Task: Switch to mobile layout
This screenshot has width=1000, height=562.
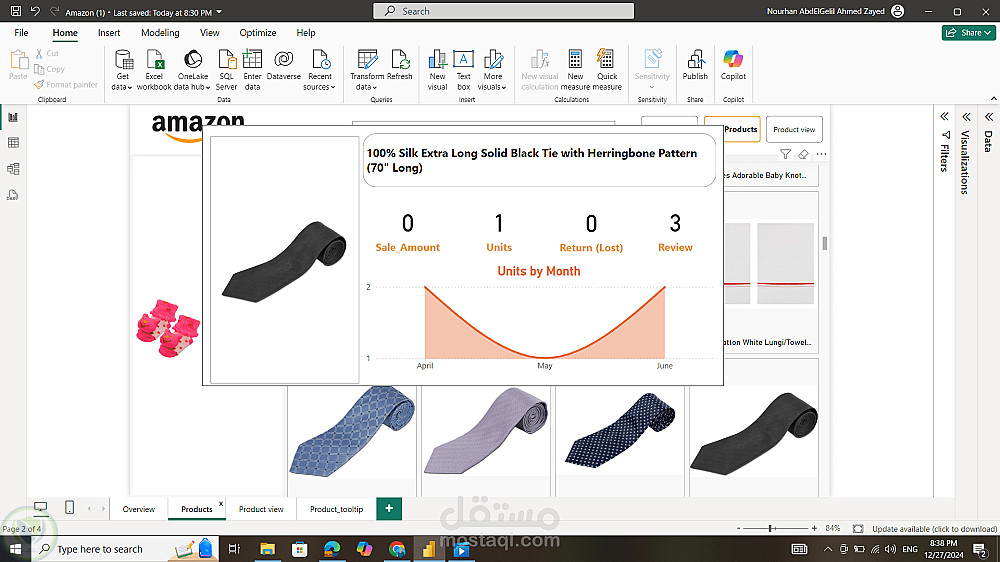Action: pyautogui.click(x=70, y=508)
